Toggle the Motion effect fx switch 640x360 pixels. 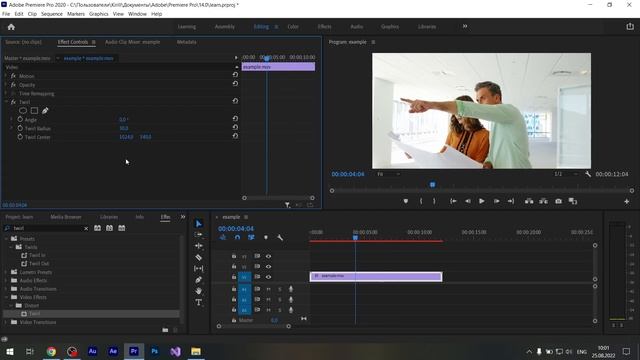(13, 76)
